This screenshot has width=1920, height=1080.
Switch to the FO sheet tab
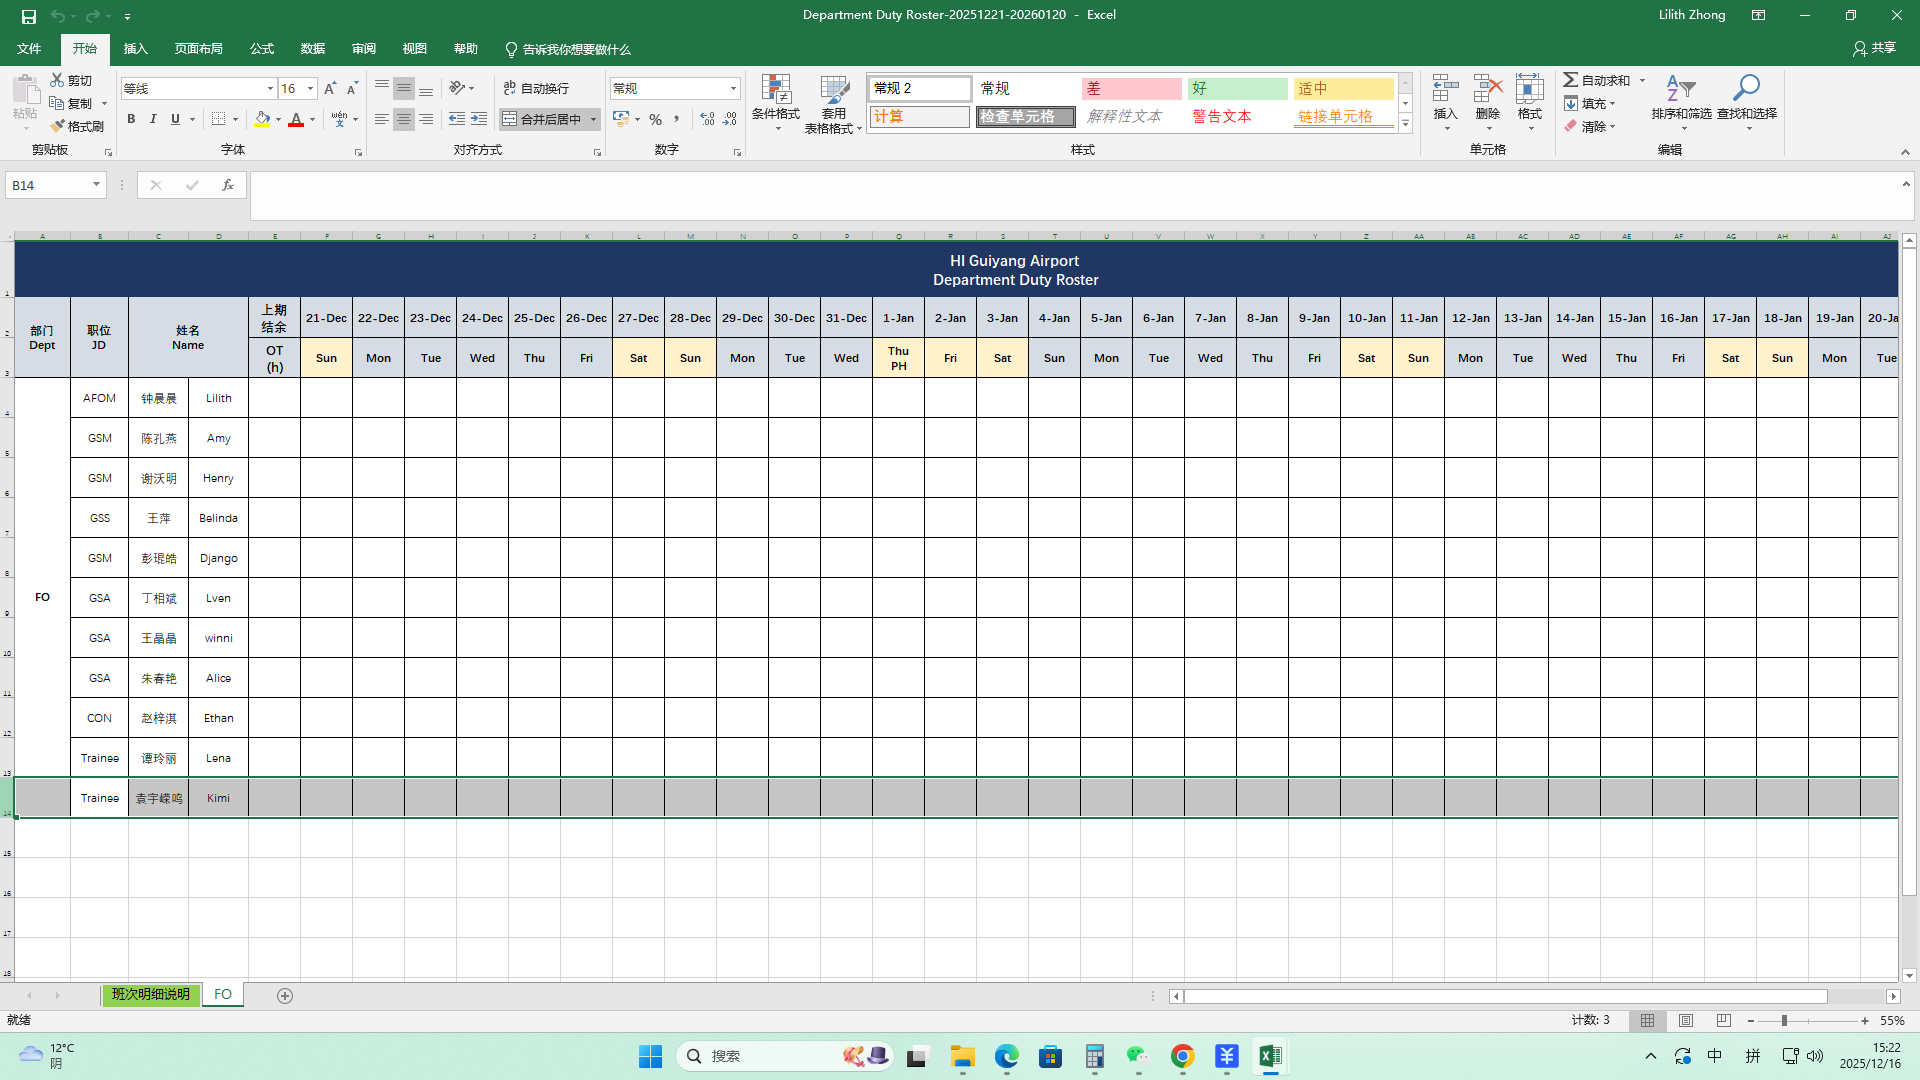pos(223,995)
